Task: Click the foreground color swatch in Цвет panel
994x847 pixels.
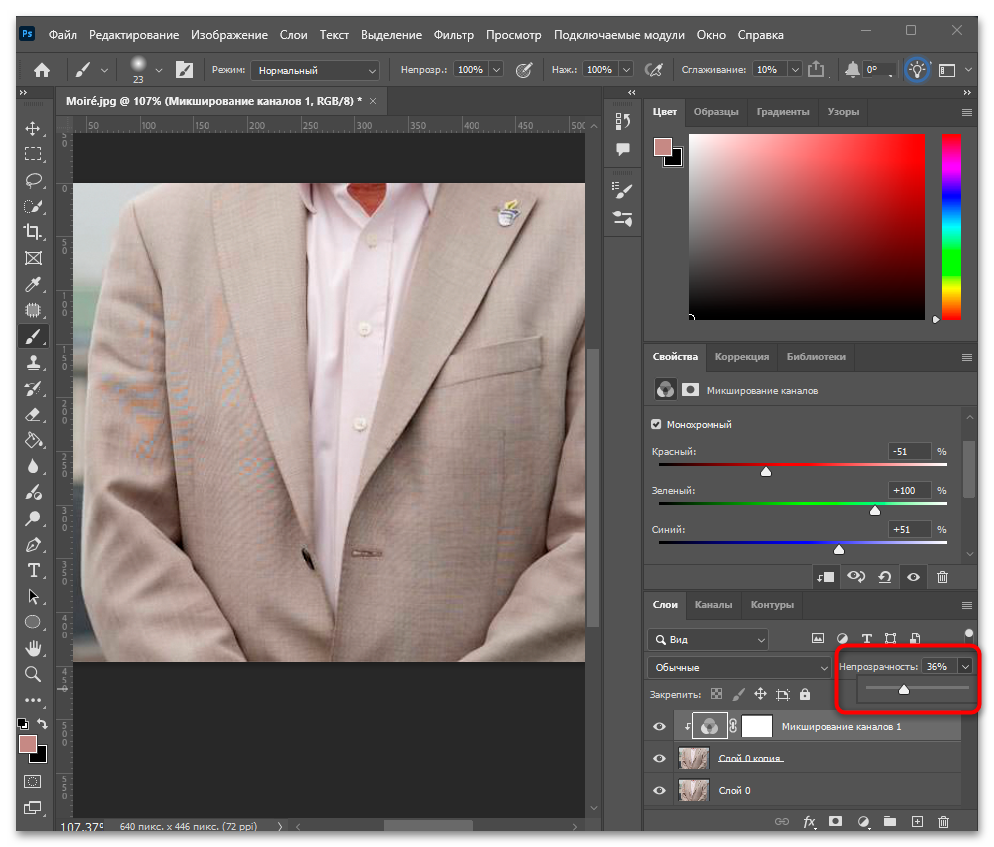Action: [662, 147]
